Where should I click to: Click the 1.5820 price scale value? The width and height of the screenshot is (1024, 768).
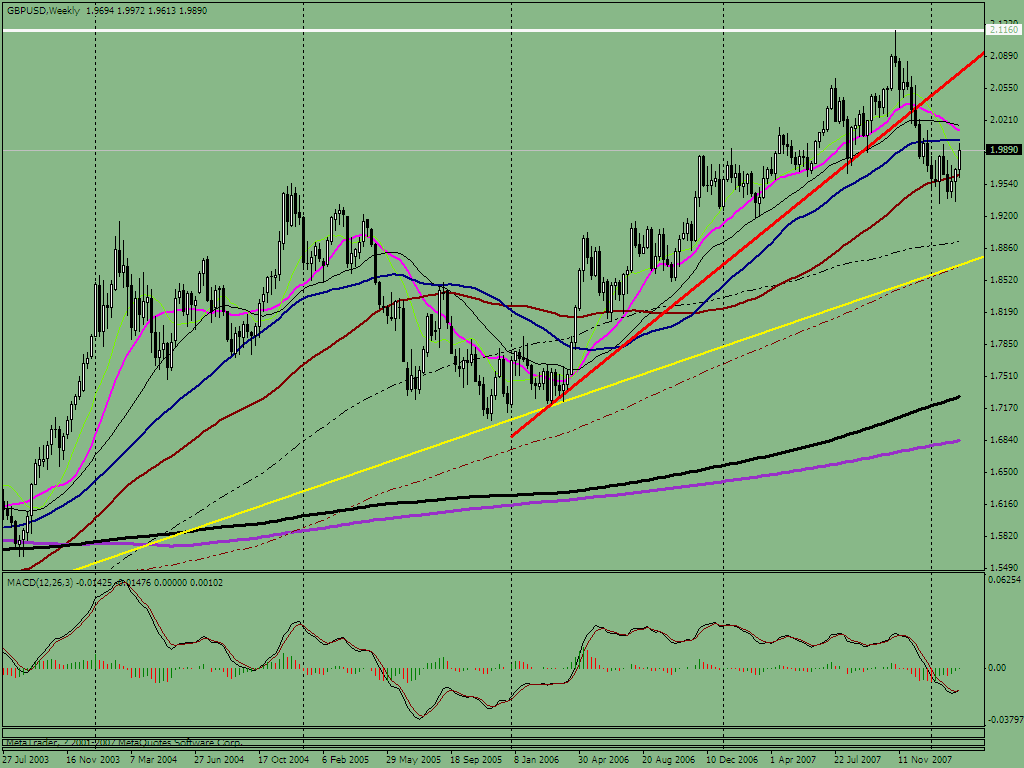pos(1004,536)
